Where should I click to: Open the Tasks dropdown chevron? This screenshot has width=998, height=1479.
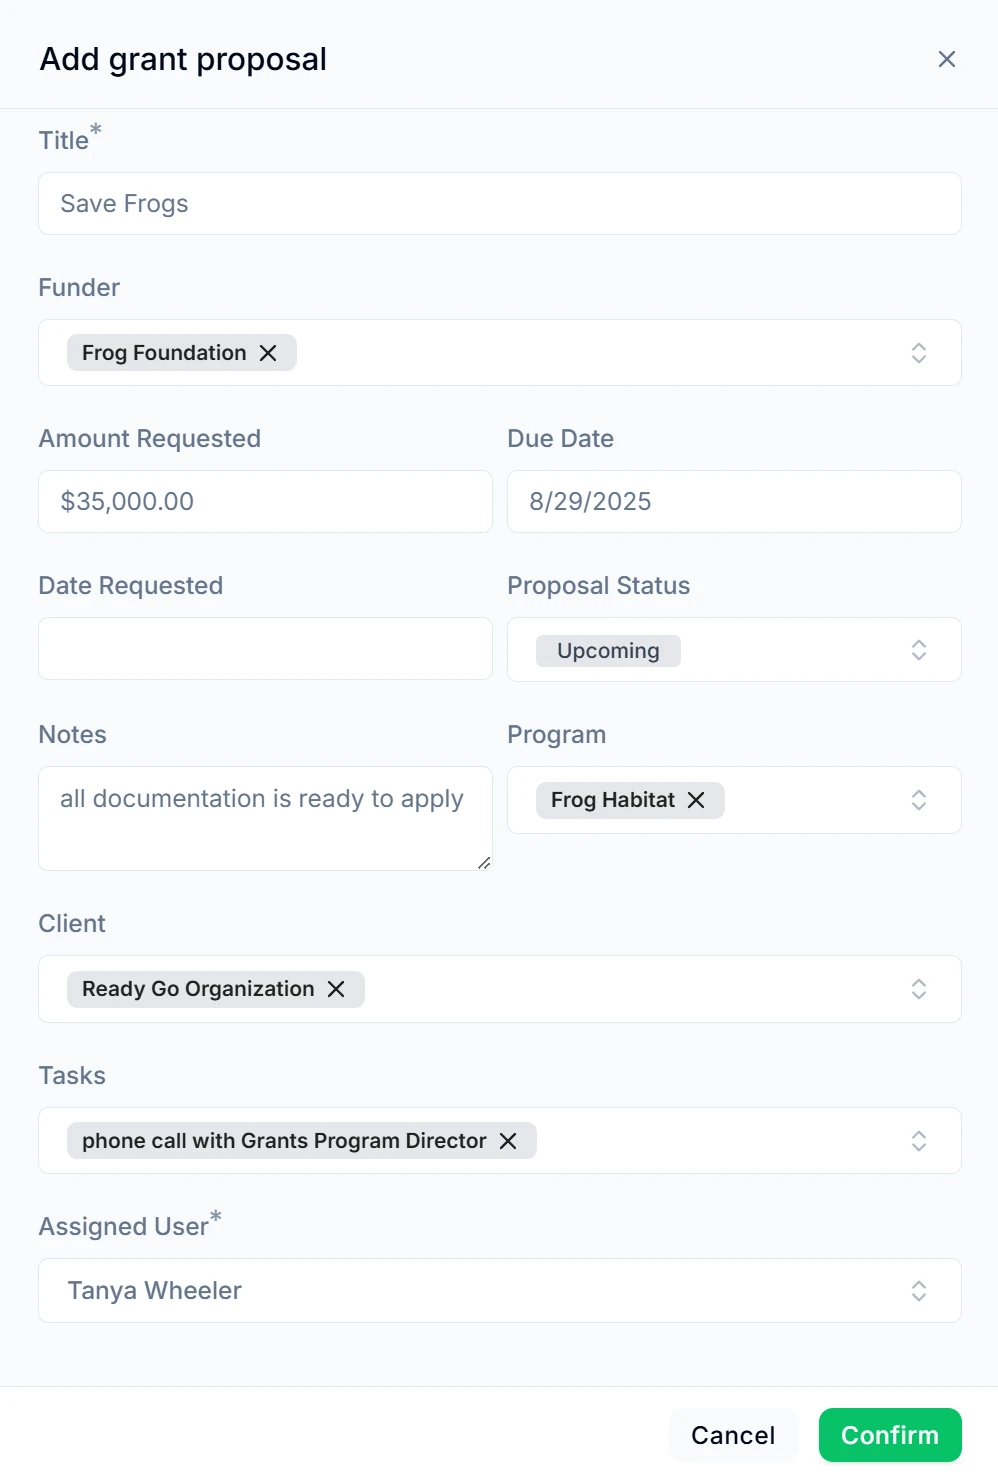pos(918,1141)
